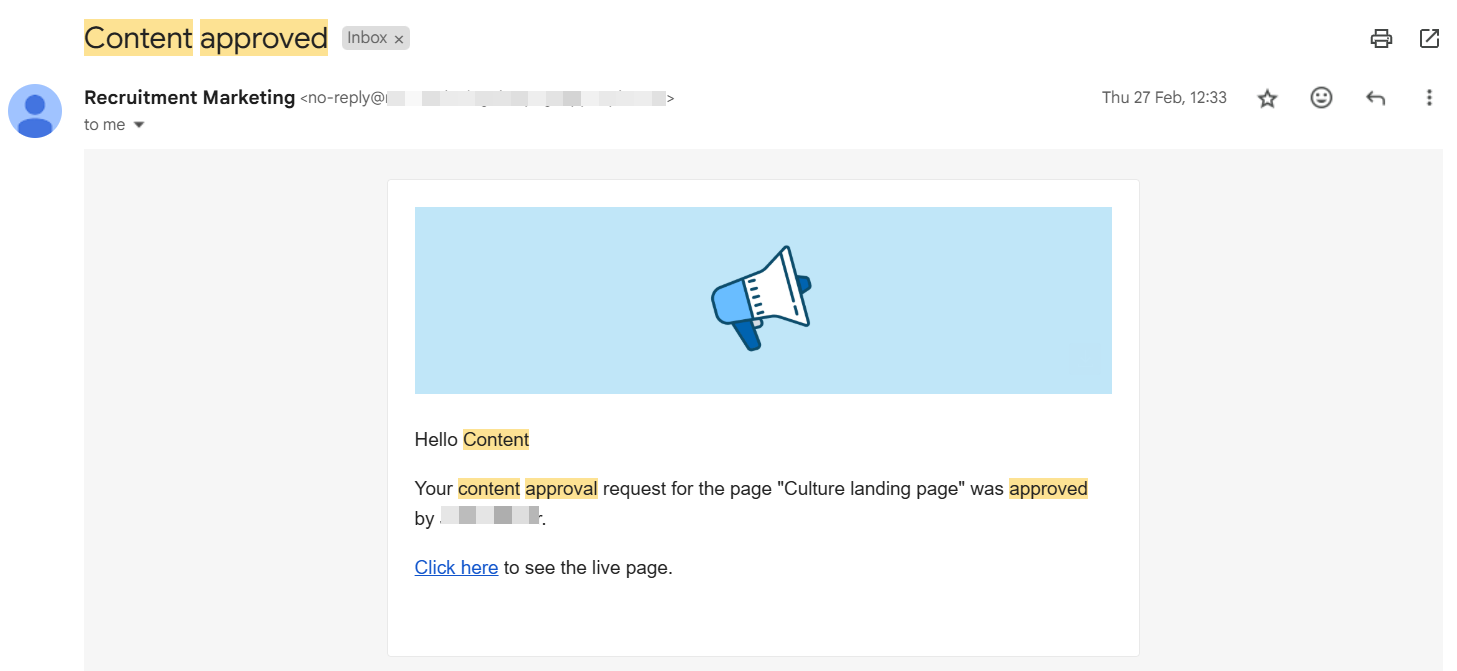Click highlighted "Content" after the Hello greeting
This screenshot has width=1457, height=671.
[x=496, y=440]
